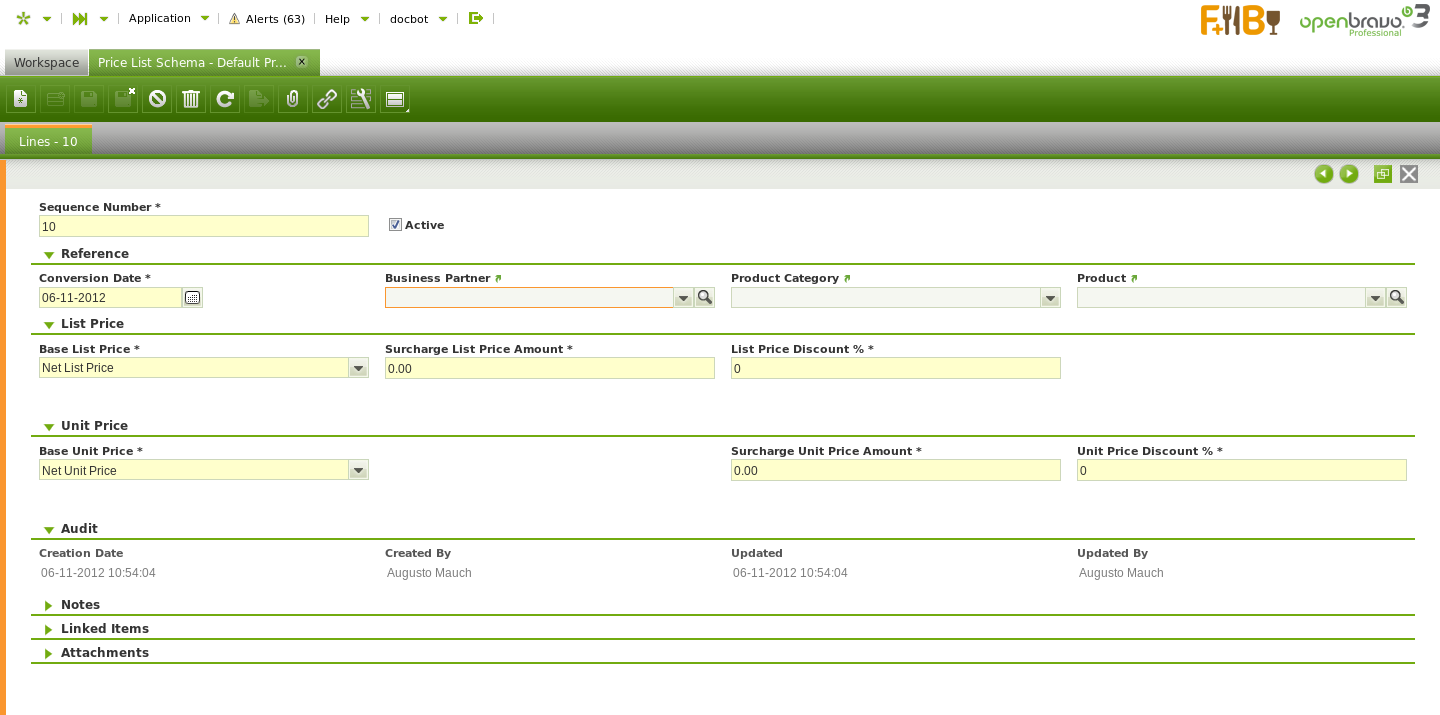
Task: Click the List Price Discount % field
Action: [895, 368]
